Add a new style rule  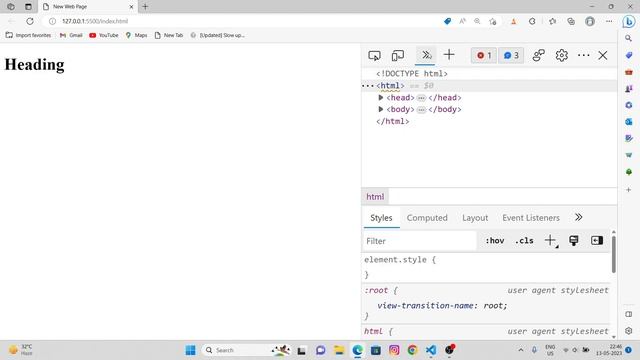(550, 240)
